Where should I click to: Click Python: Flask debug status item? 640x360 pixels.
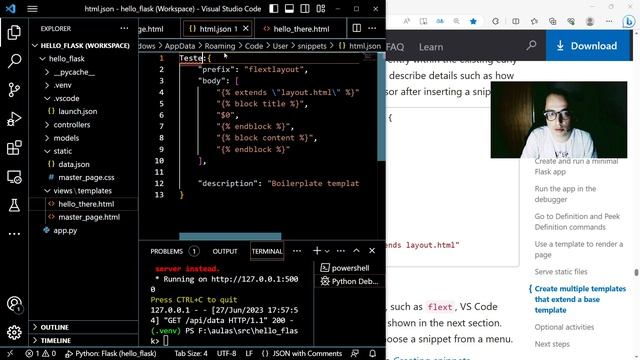111,353
